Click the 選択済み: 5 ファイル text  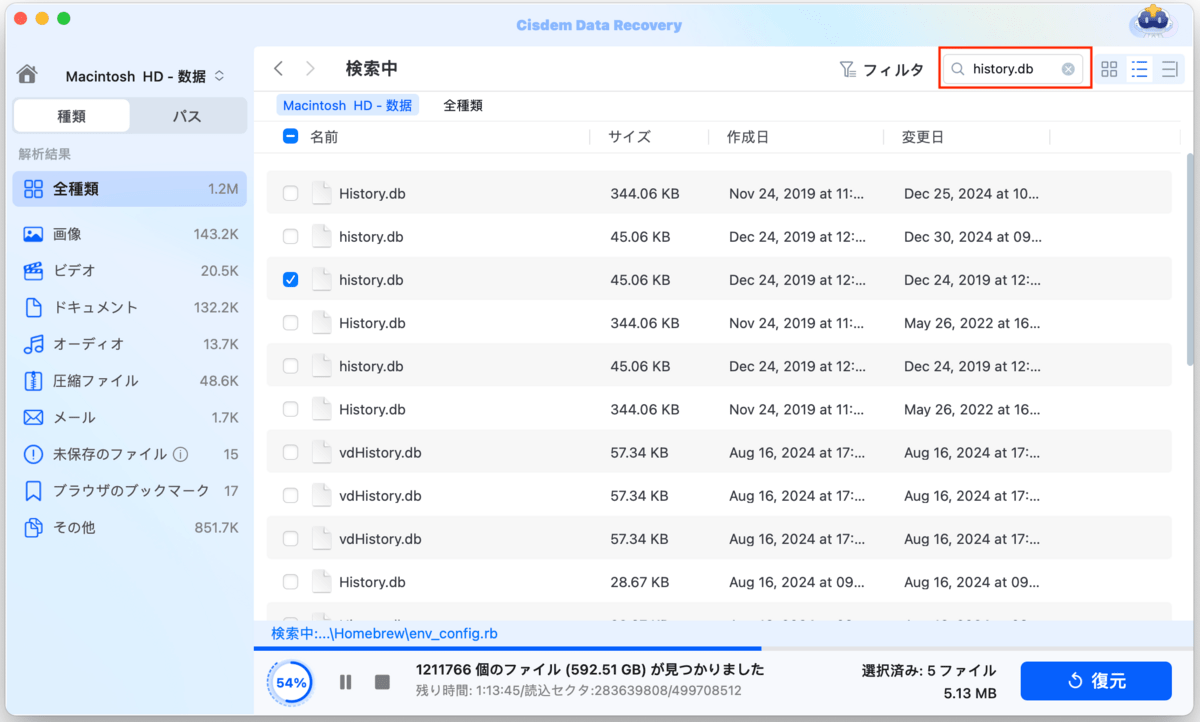pyautogui.click(x=929, y=671)
